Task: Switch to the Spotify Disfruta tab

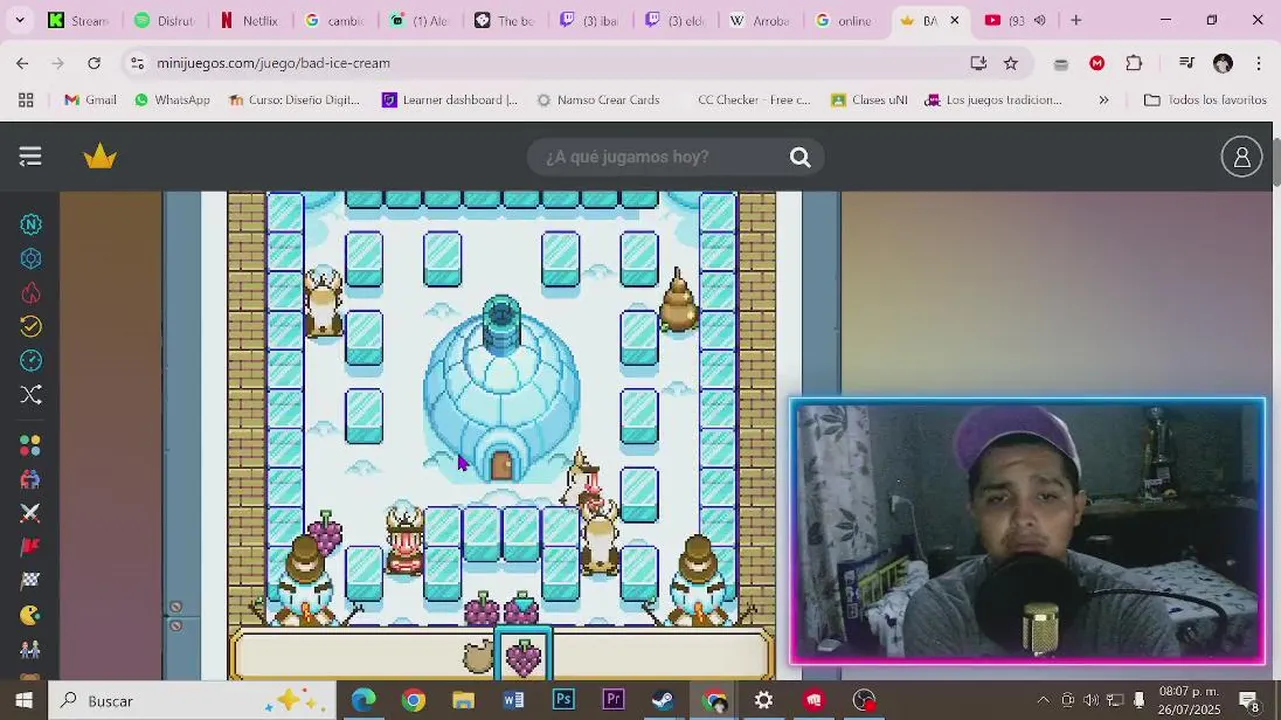Action: pos(165,20)
